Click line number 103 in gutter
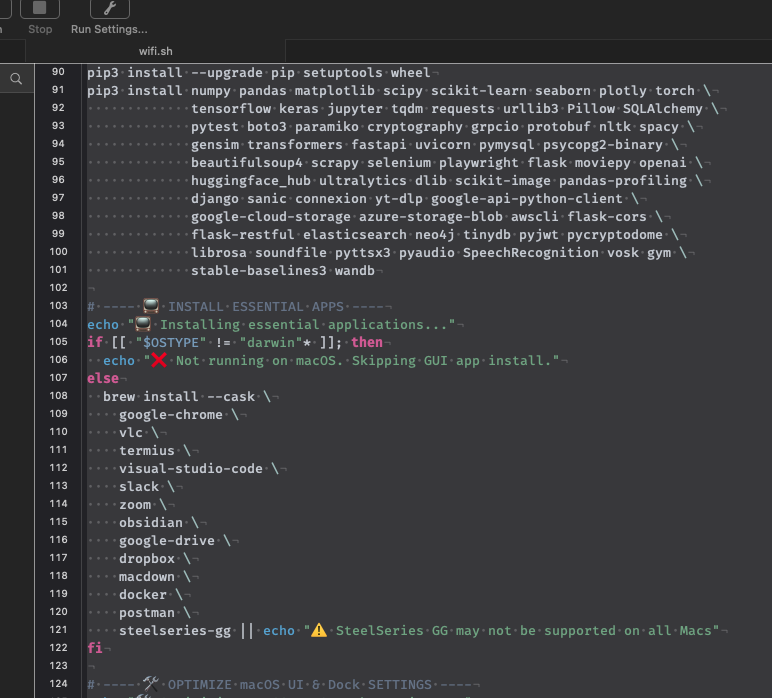The width and height of the screenshot is (772, 698). (x=58, y=306)
